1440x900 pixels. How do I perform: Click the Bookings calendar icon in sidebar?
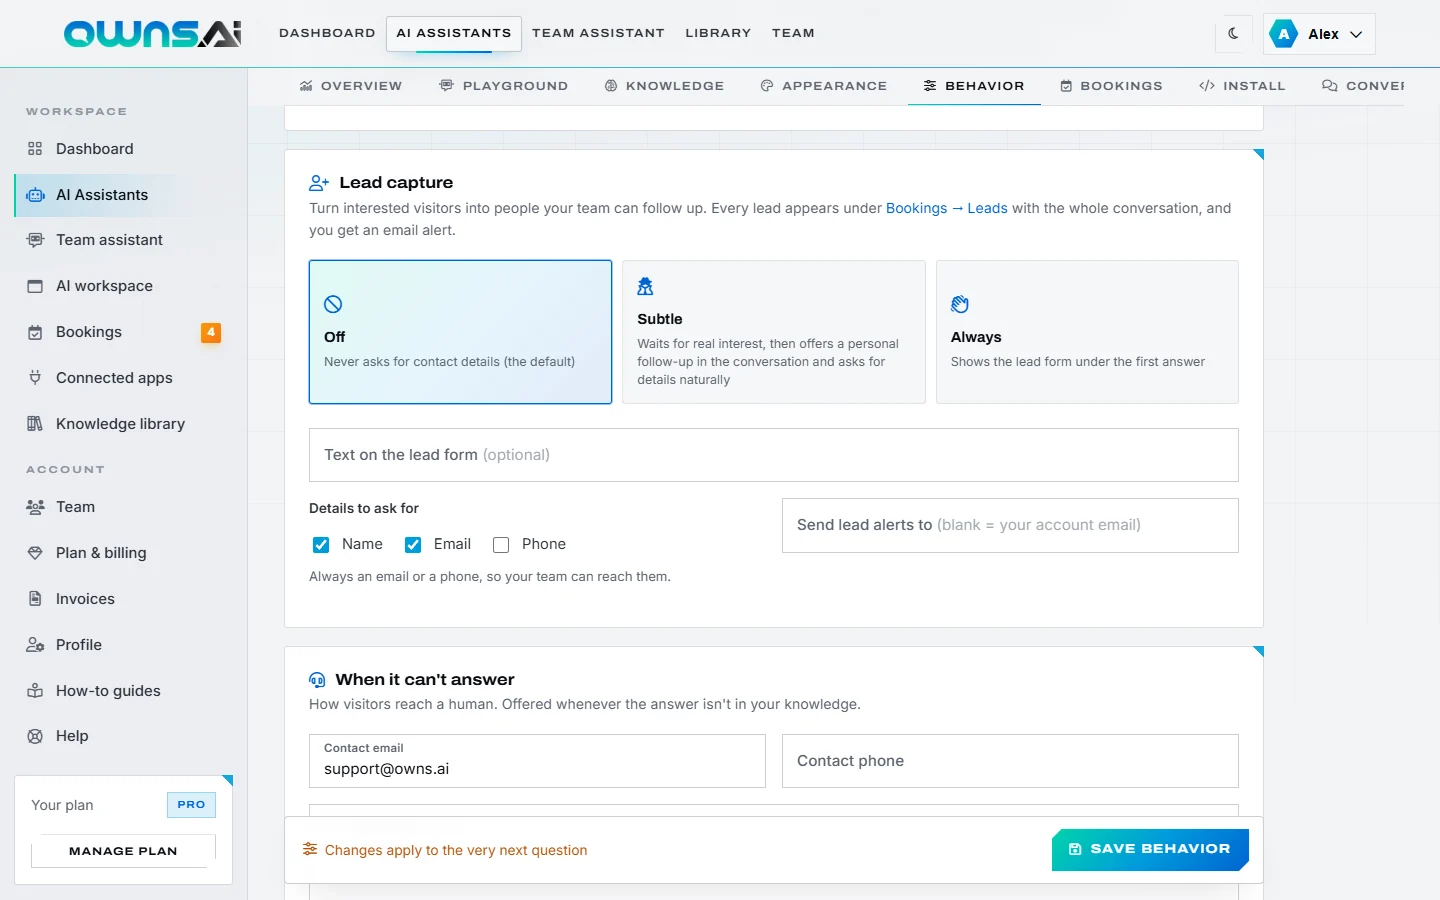pos(35,332)
